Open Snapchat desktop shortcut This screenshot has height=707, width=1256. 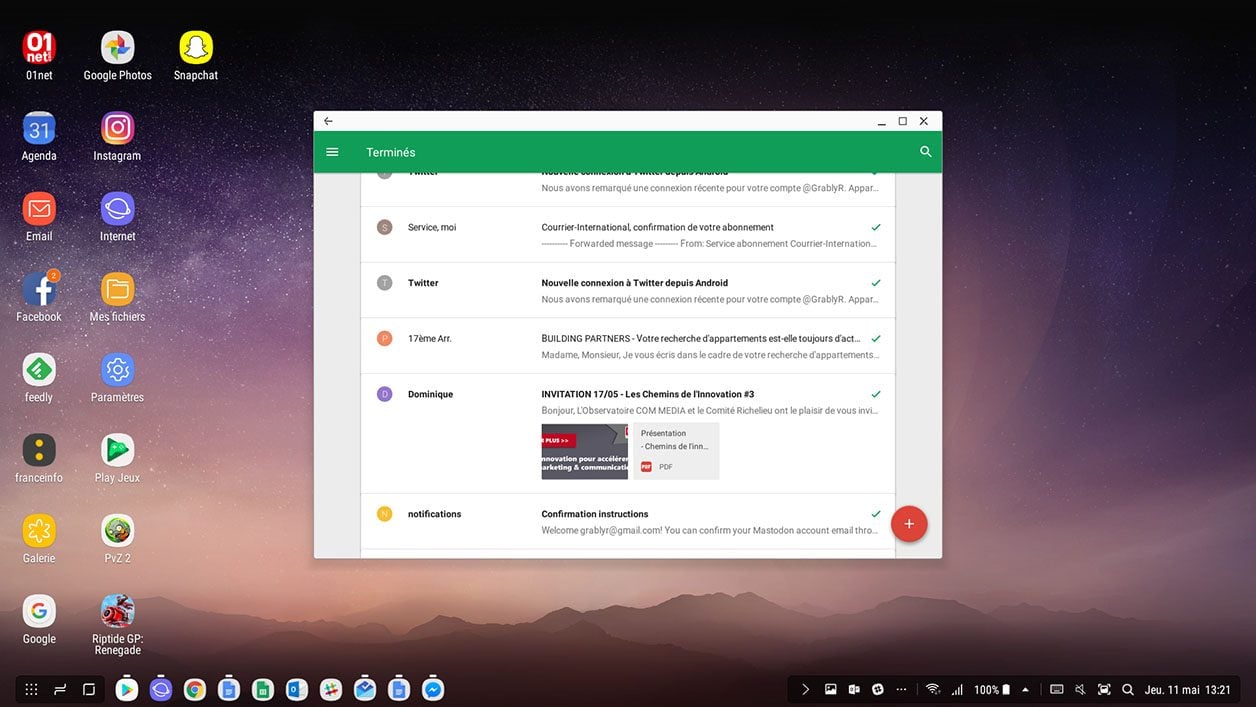196,56
